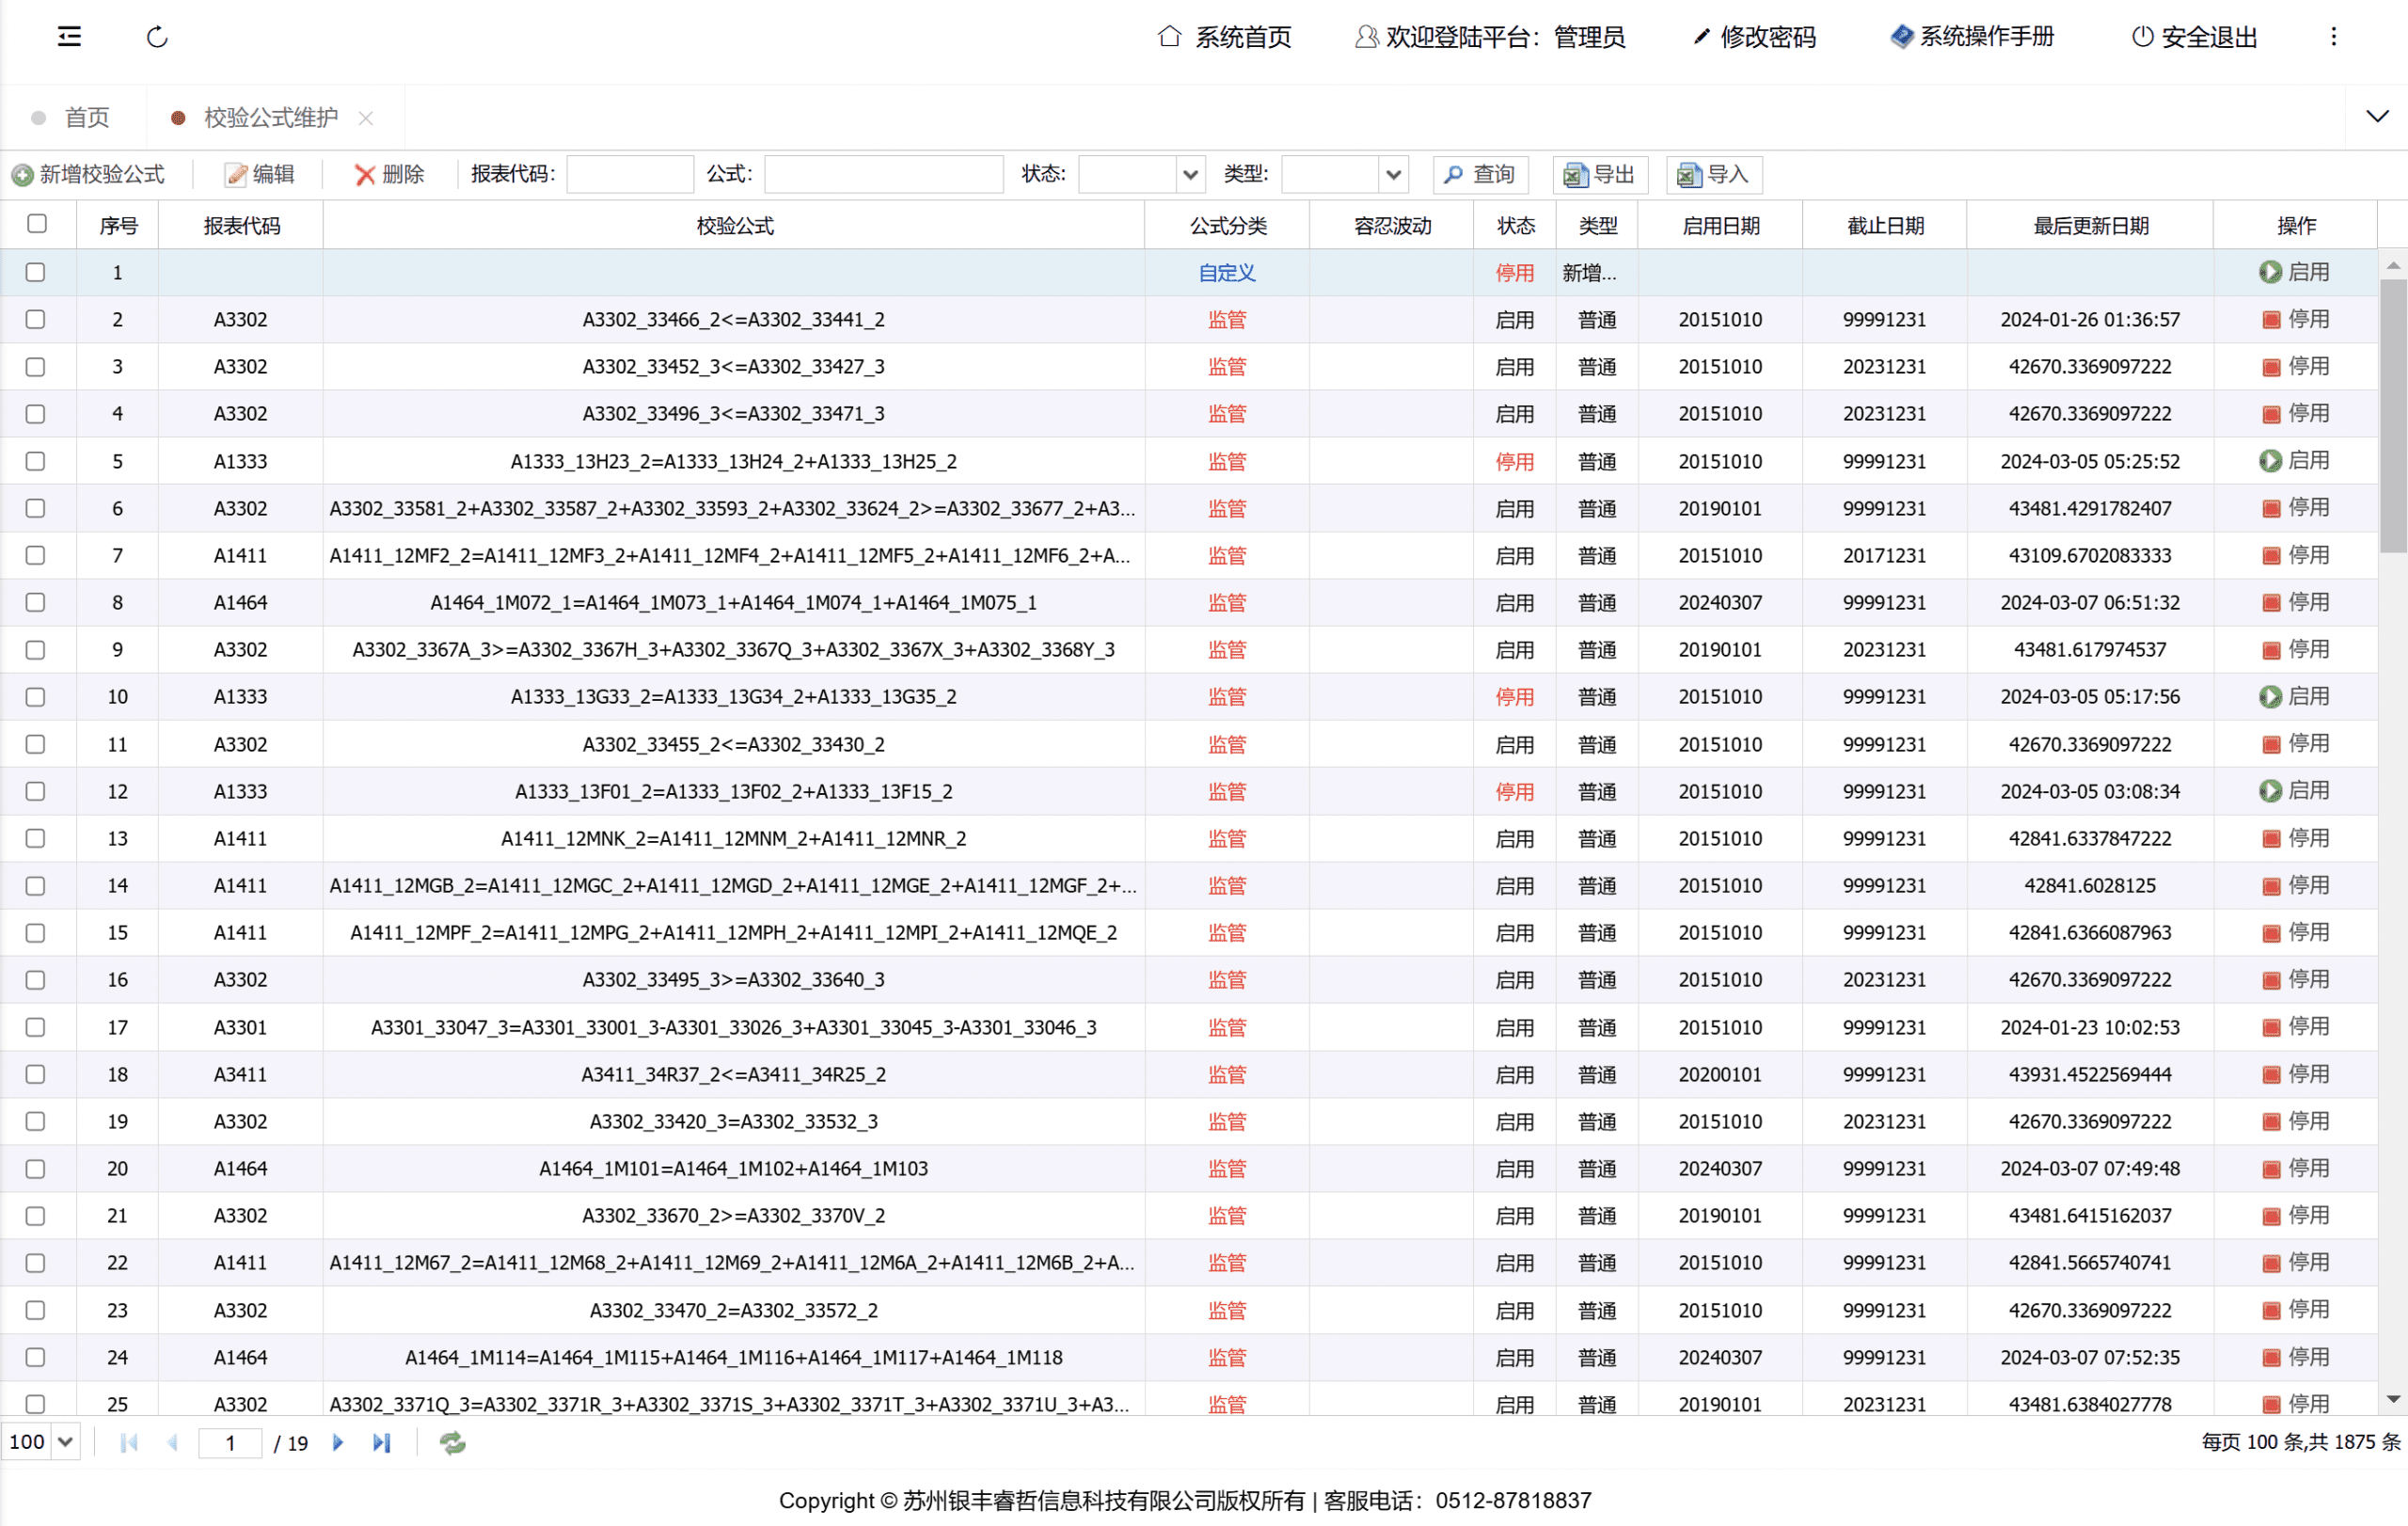Click the table vertical scrollbar thumb
Screen dimensions: 2408x1526
(x=2393, y=415)
